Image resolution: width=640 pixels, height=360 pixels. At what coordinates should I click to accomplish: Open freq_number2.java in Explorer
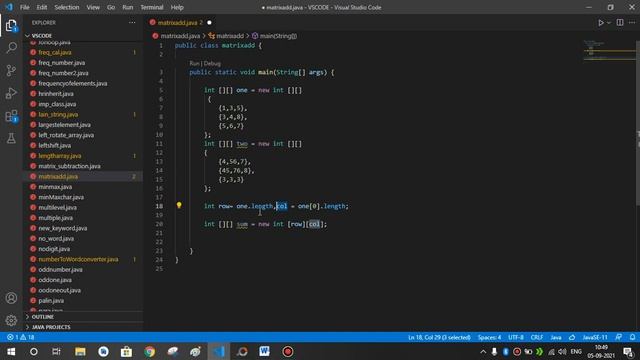[x=63, y=73]
